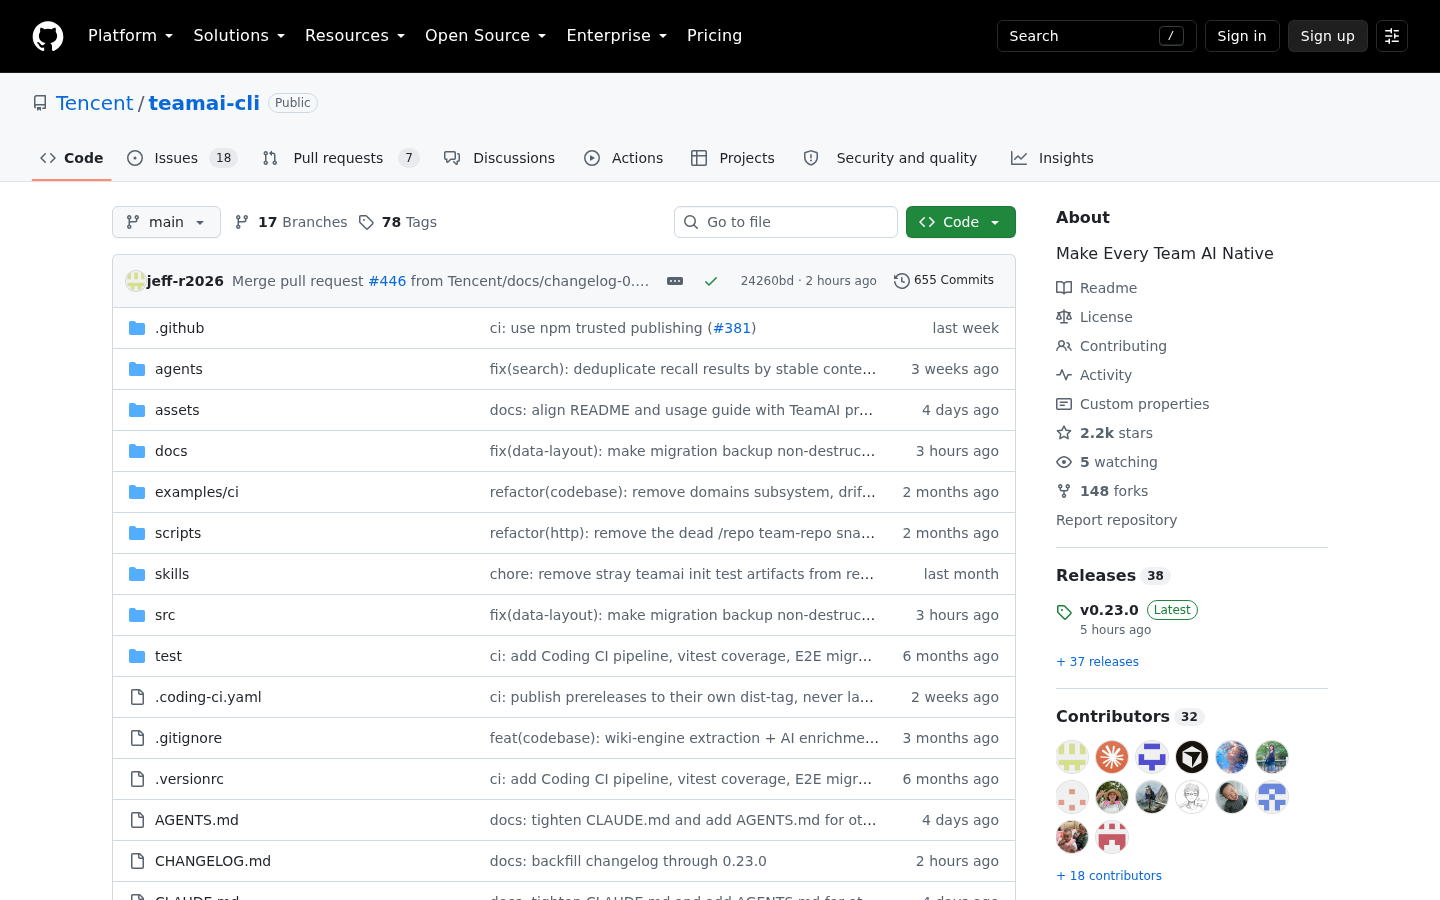1440x900 pixels.
Task: Click the .coding-ci.yaml file icon
Action: 137,697
